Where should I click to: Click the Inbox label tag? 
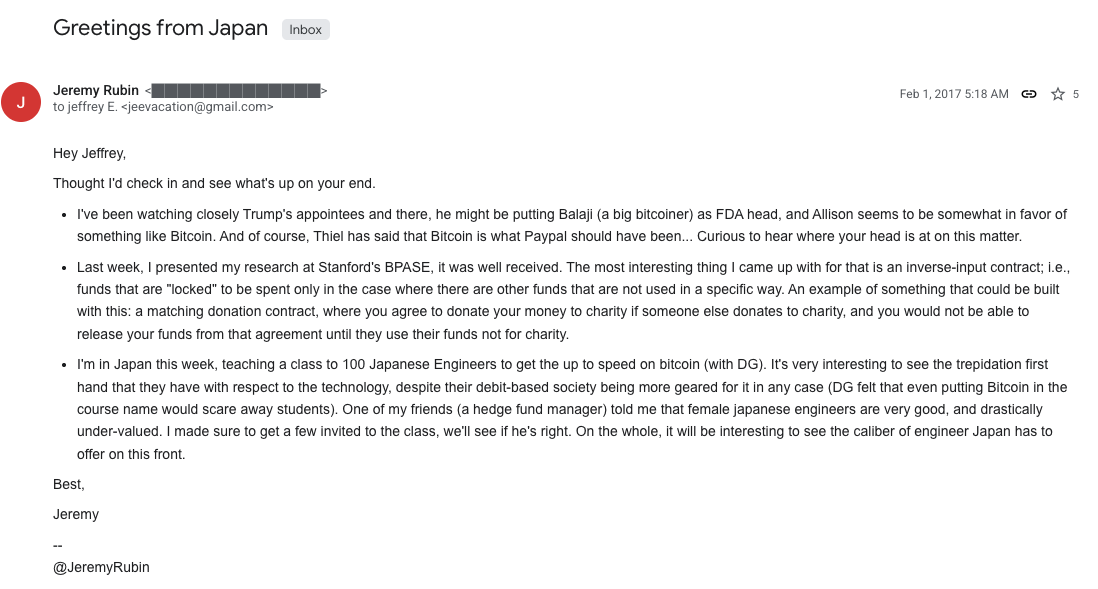[305, 30]
